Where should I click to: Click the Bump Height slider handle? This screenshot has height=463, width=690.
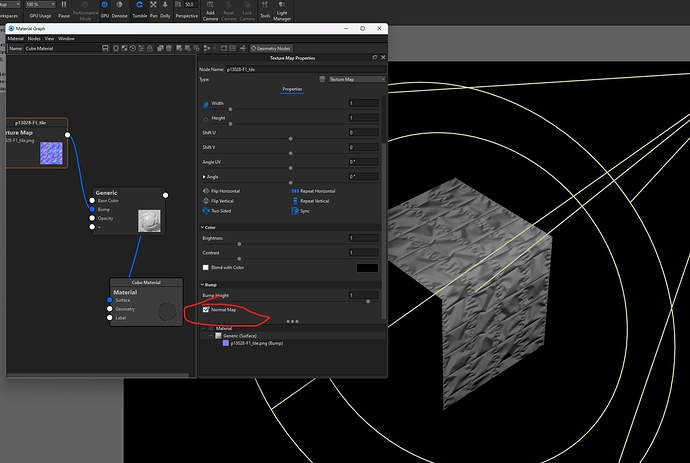(x=368, y=301)
